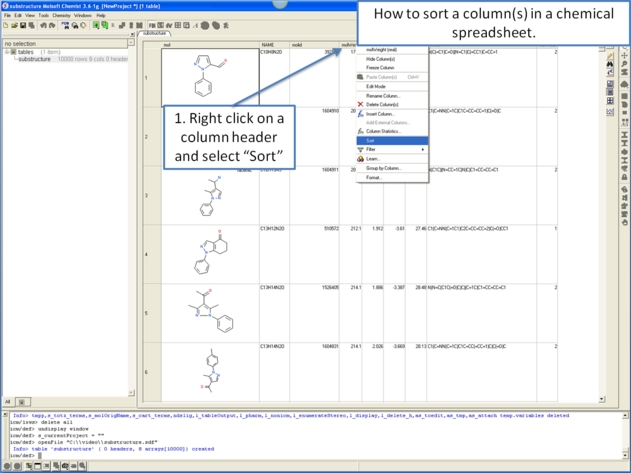Open the Tools menu in the menu bar
Image resolution: width=631 pixels, height=473 pixels.
[43, 15]
